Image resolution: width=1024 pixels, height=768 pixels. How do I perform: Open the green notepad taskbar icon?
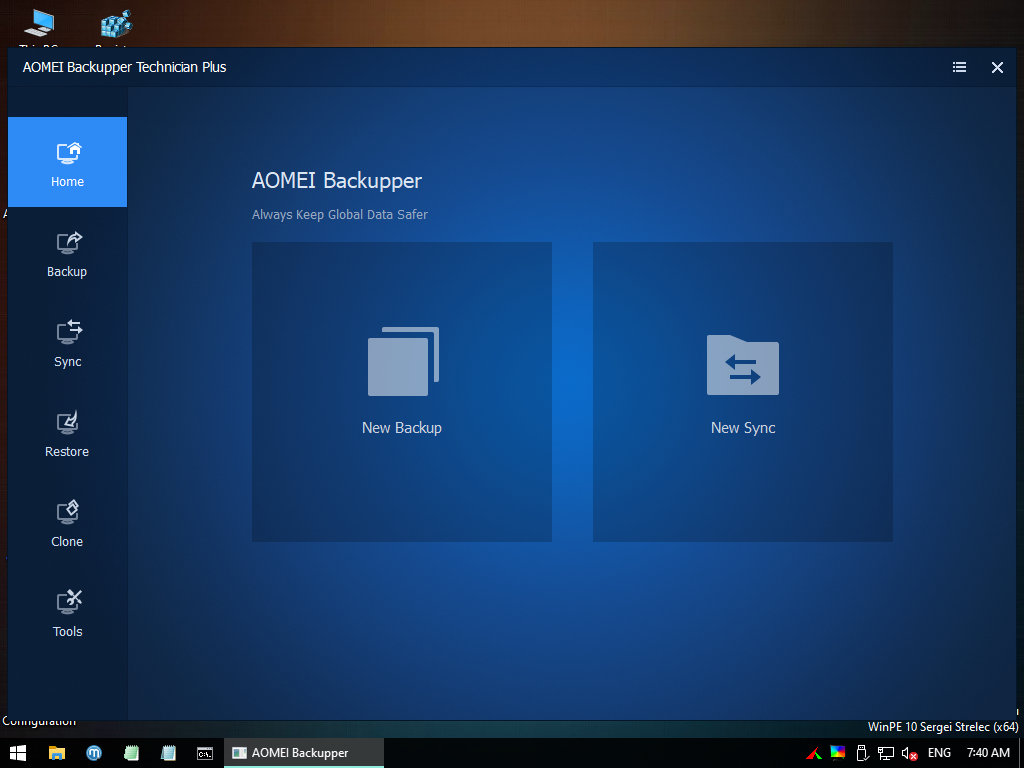131,753
